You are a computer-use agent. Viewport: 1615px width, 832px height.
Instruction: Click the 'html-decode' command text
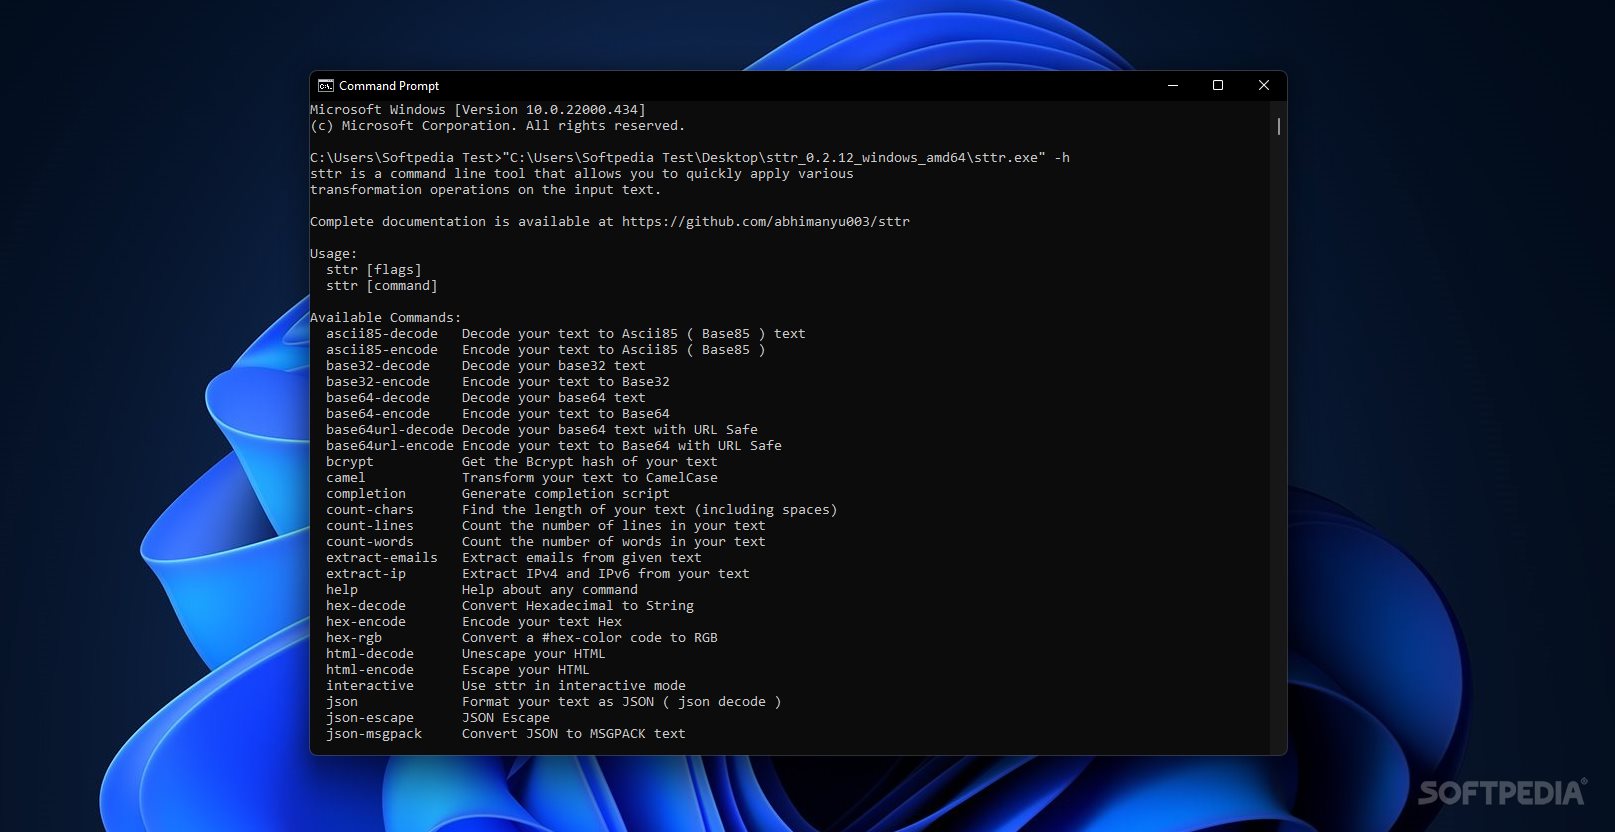pos(370,654)
